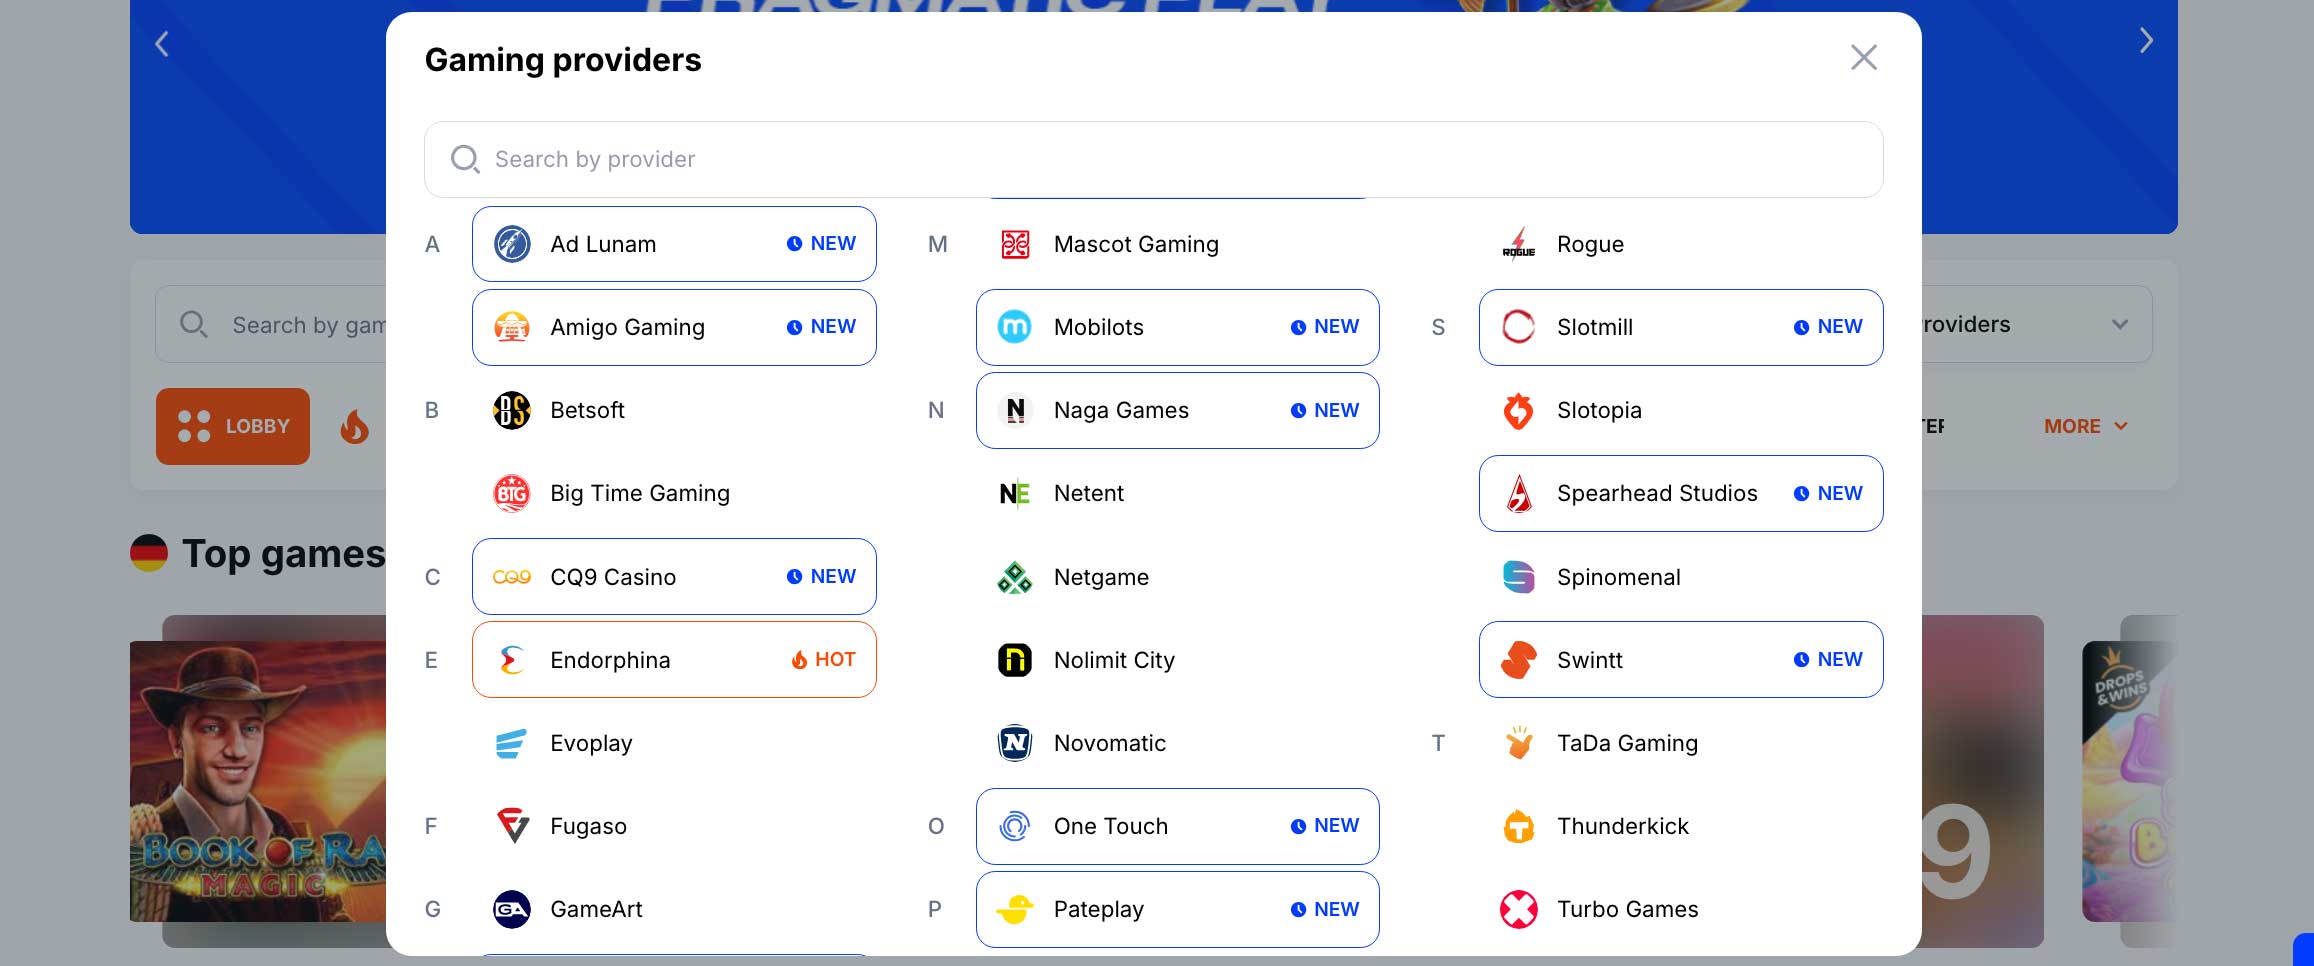Click the Big Time Gaming logo icon
2314x966 pixels.
512,493
